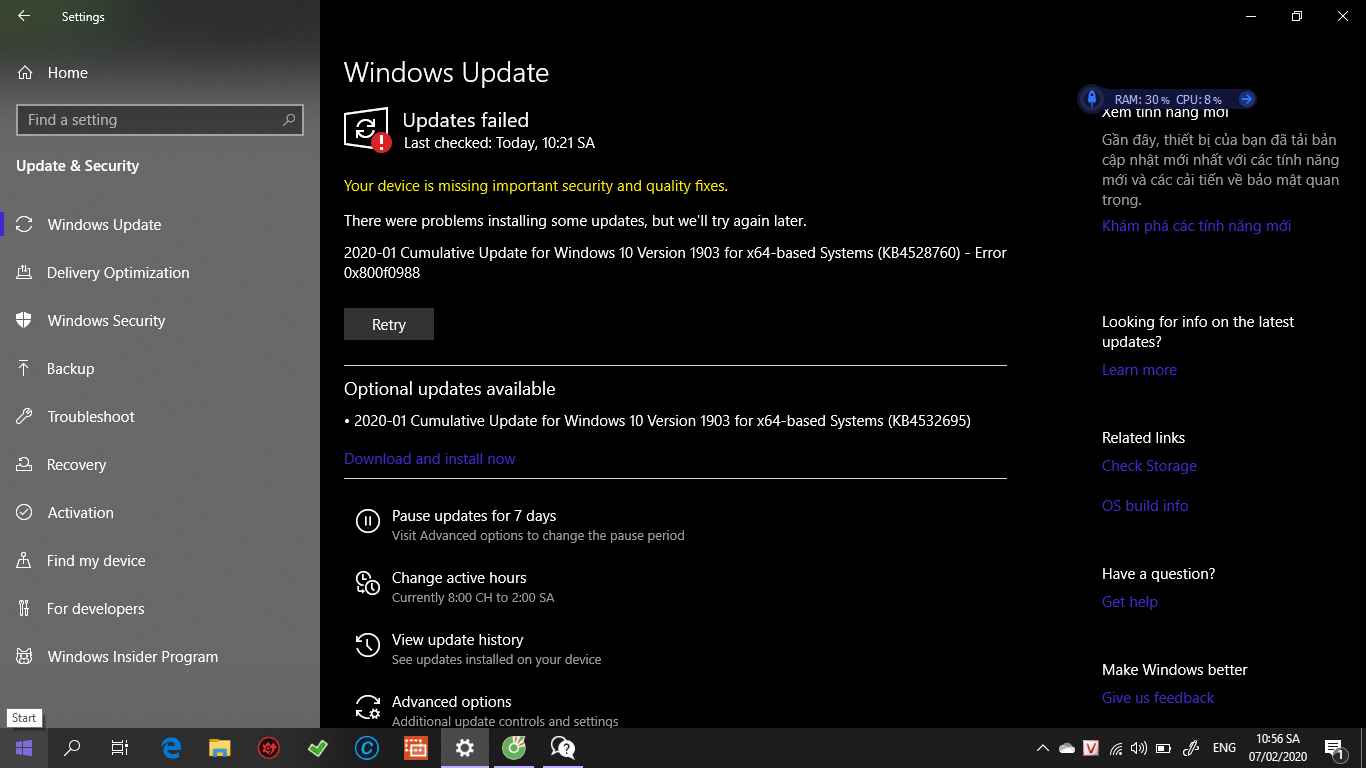Viewport: 1366px width, 768px height.
Task: Click the taskbar clock and date
Action: point(1277,748)
